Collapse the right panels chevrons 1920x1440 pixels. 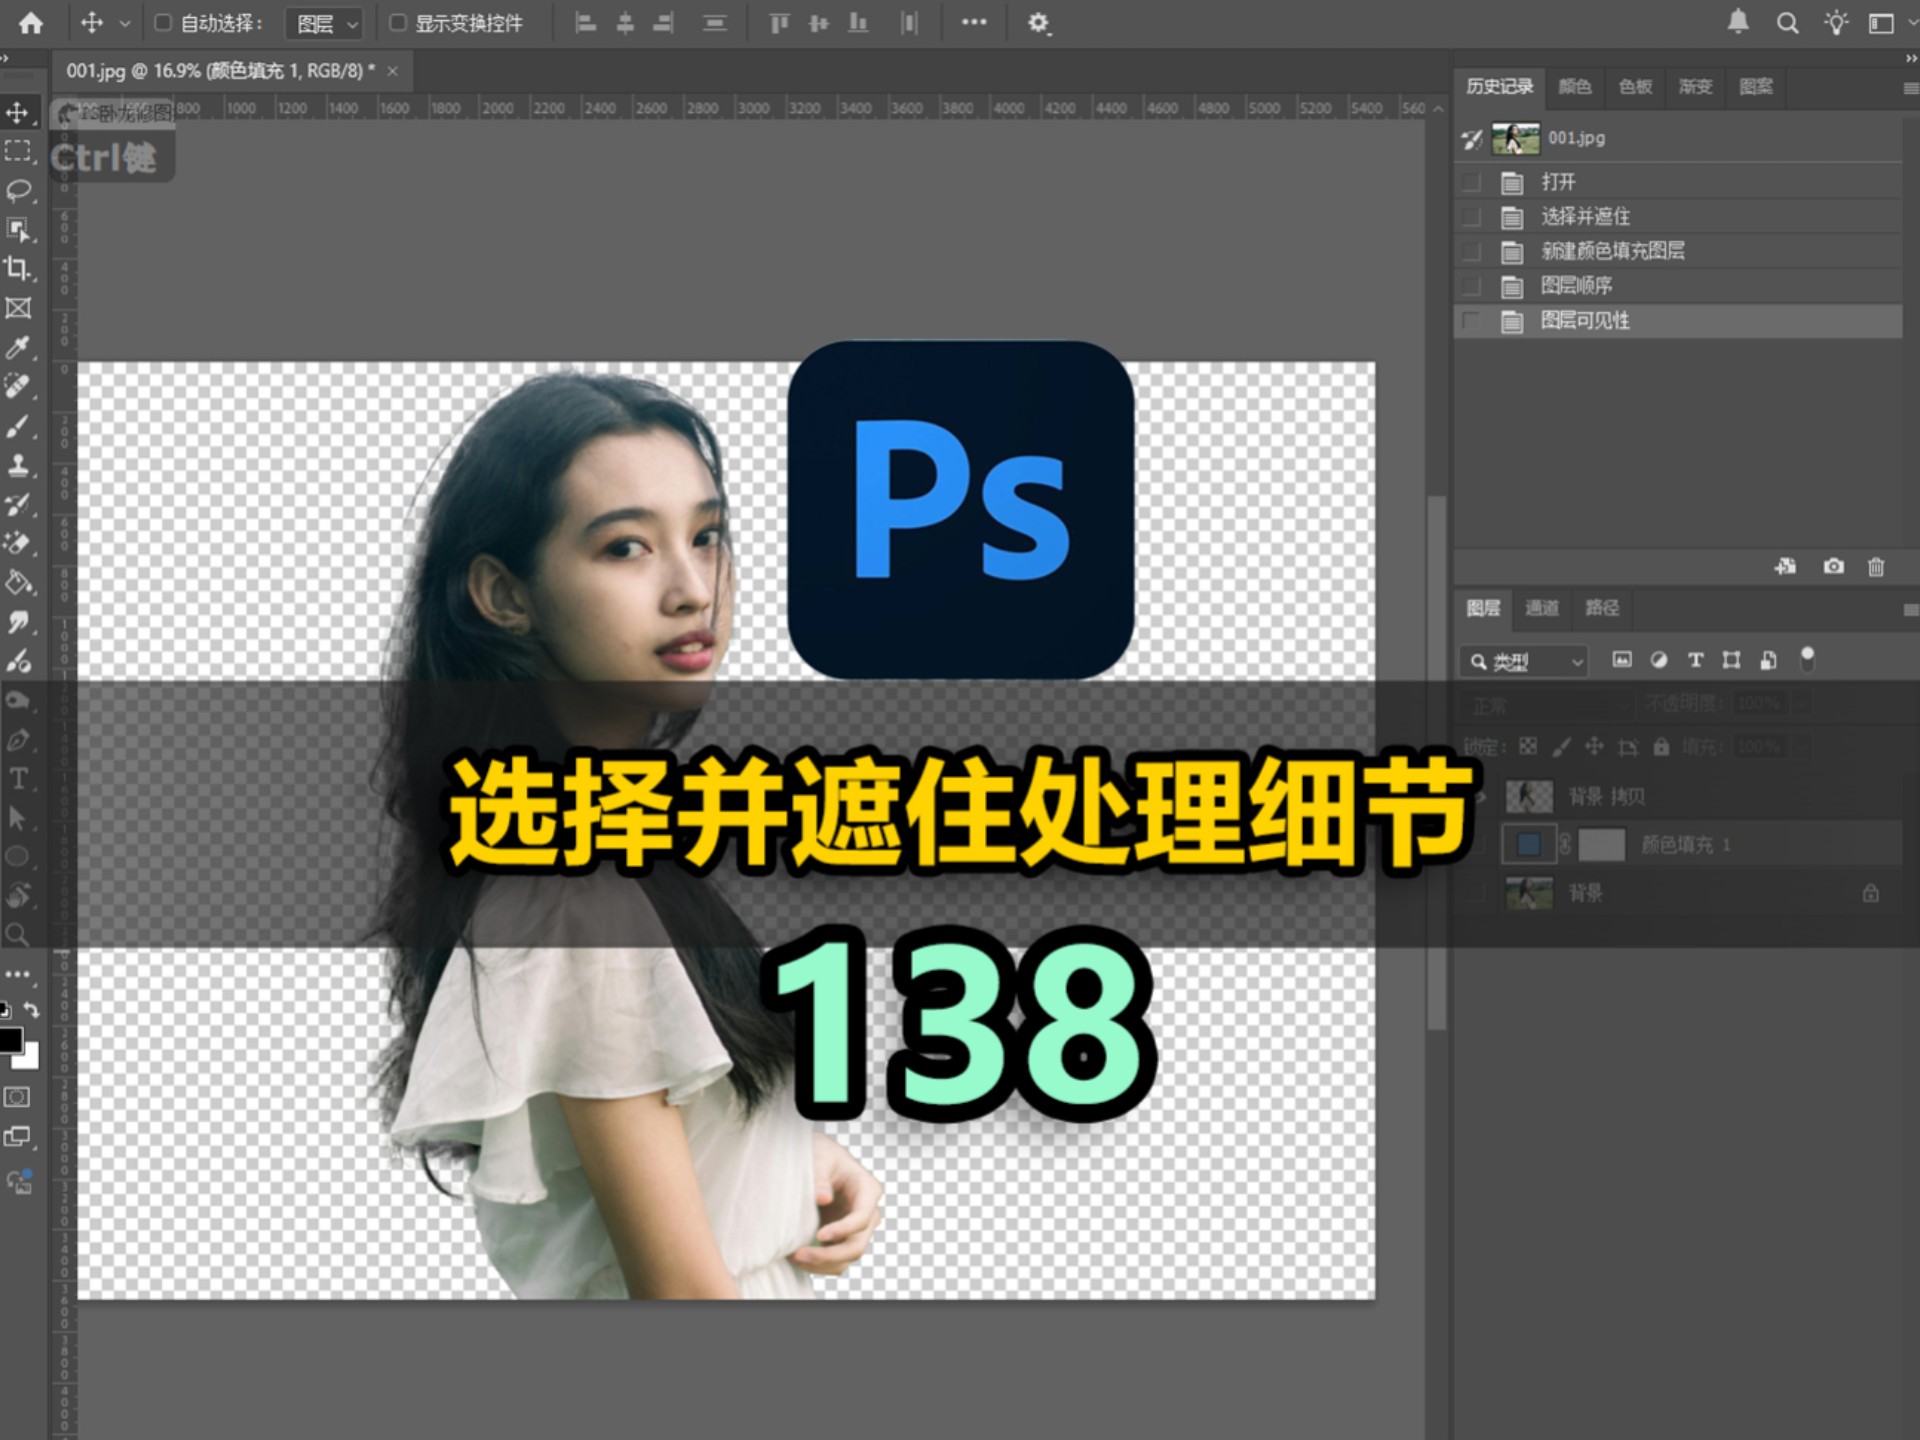tap(1911, 58)
